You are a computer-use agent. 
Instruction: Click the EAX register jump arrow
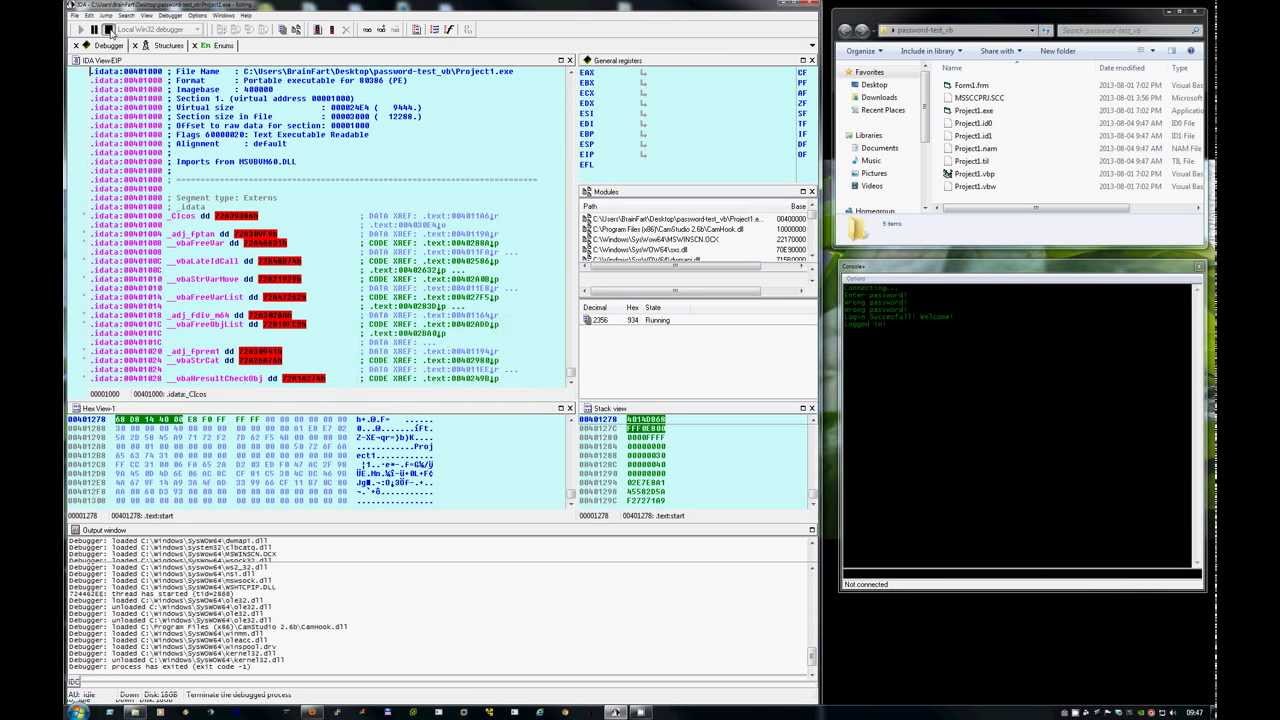643,72
